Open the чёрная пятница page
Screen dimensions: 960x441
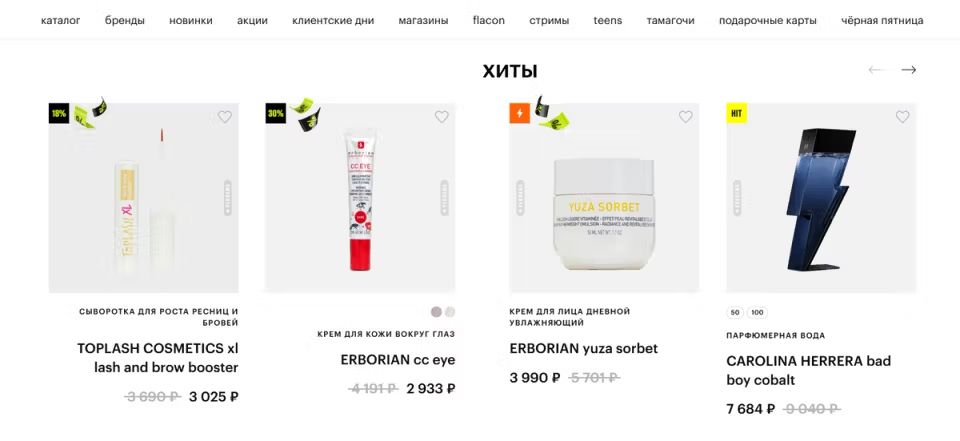(882, 20)
